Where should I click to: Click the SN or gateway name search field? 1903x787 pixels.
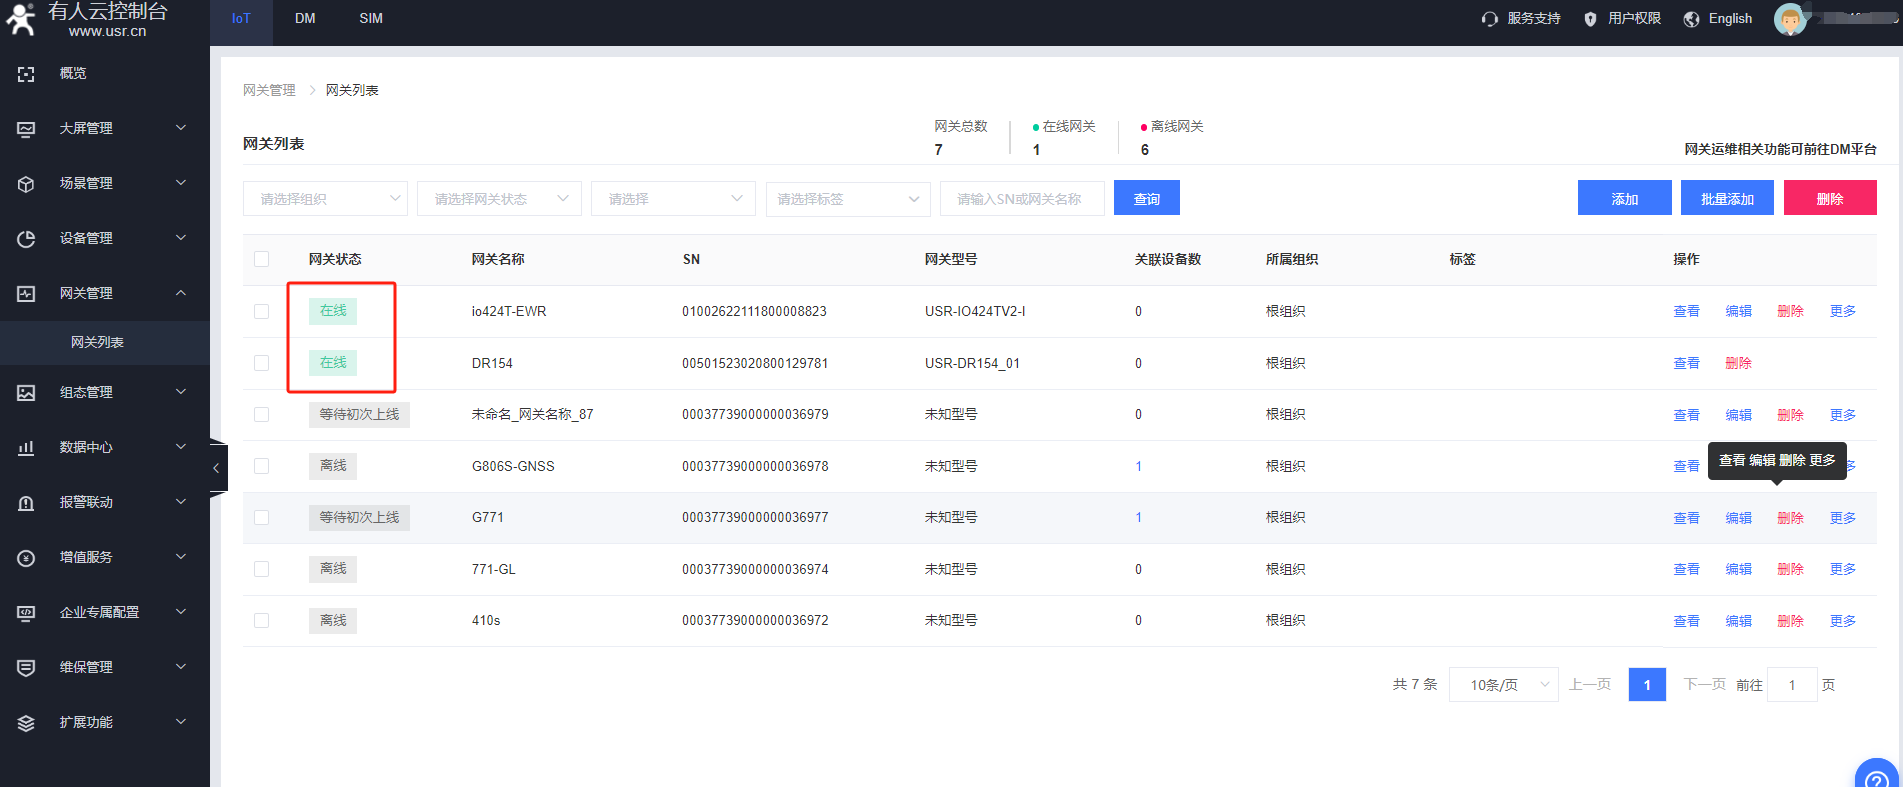[1021, 199]
